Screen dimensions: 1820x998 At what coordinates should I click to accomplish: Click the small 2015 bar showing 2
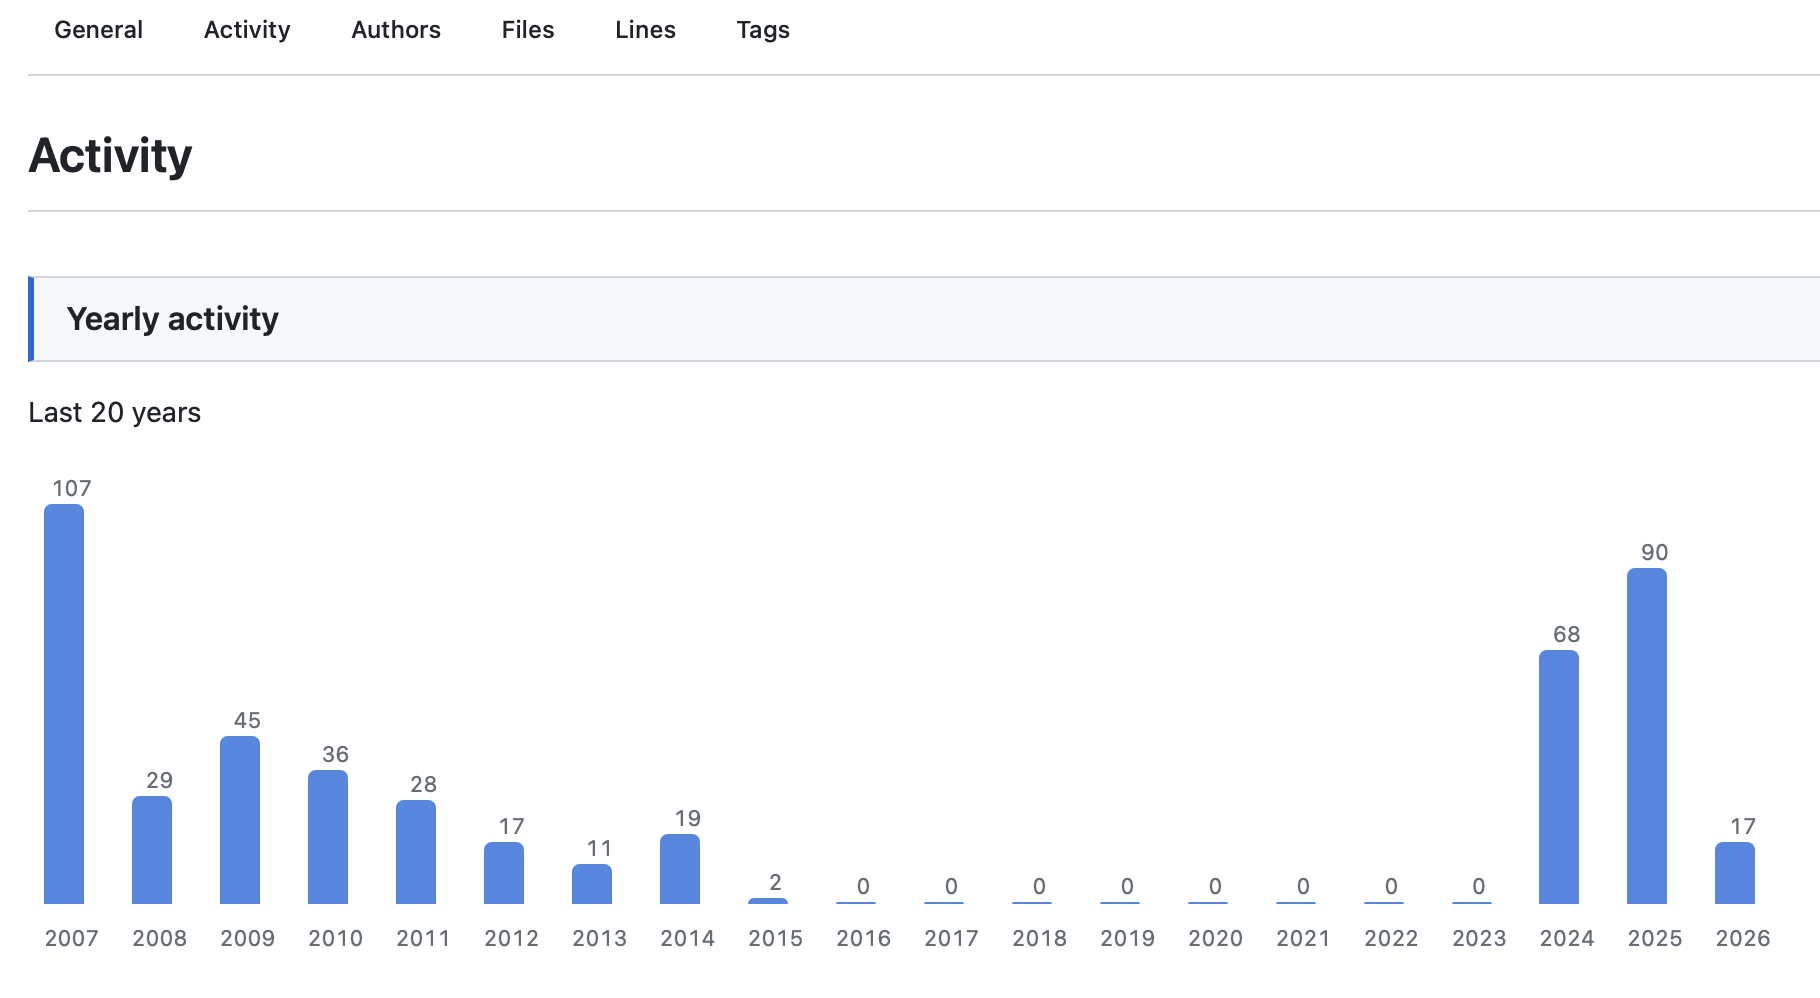point(768,901)
